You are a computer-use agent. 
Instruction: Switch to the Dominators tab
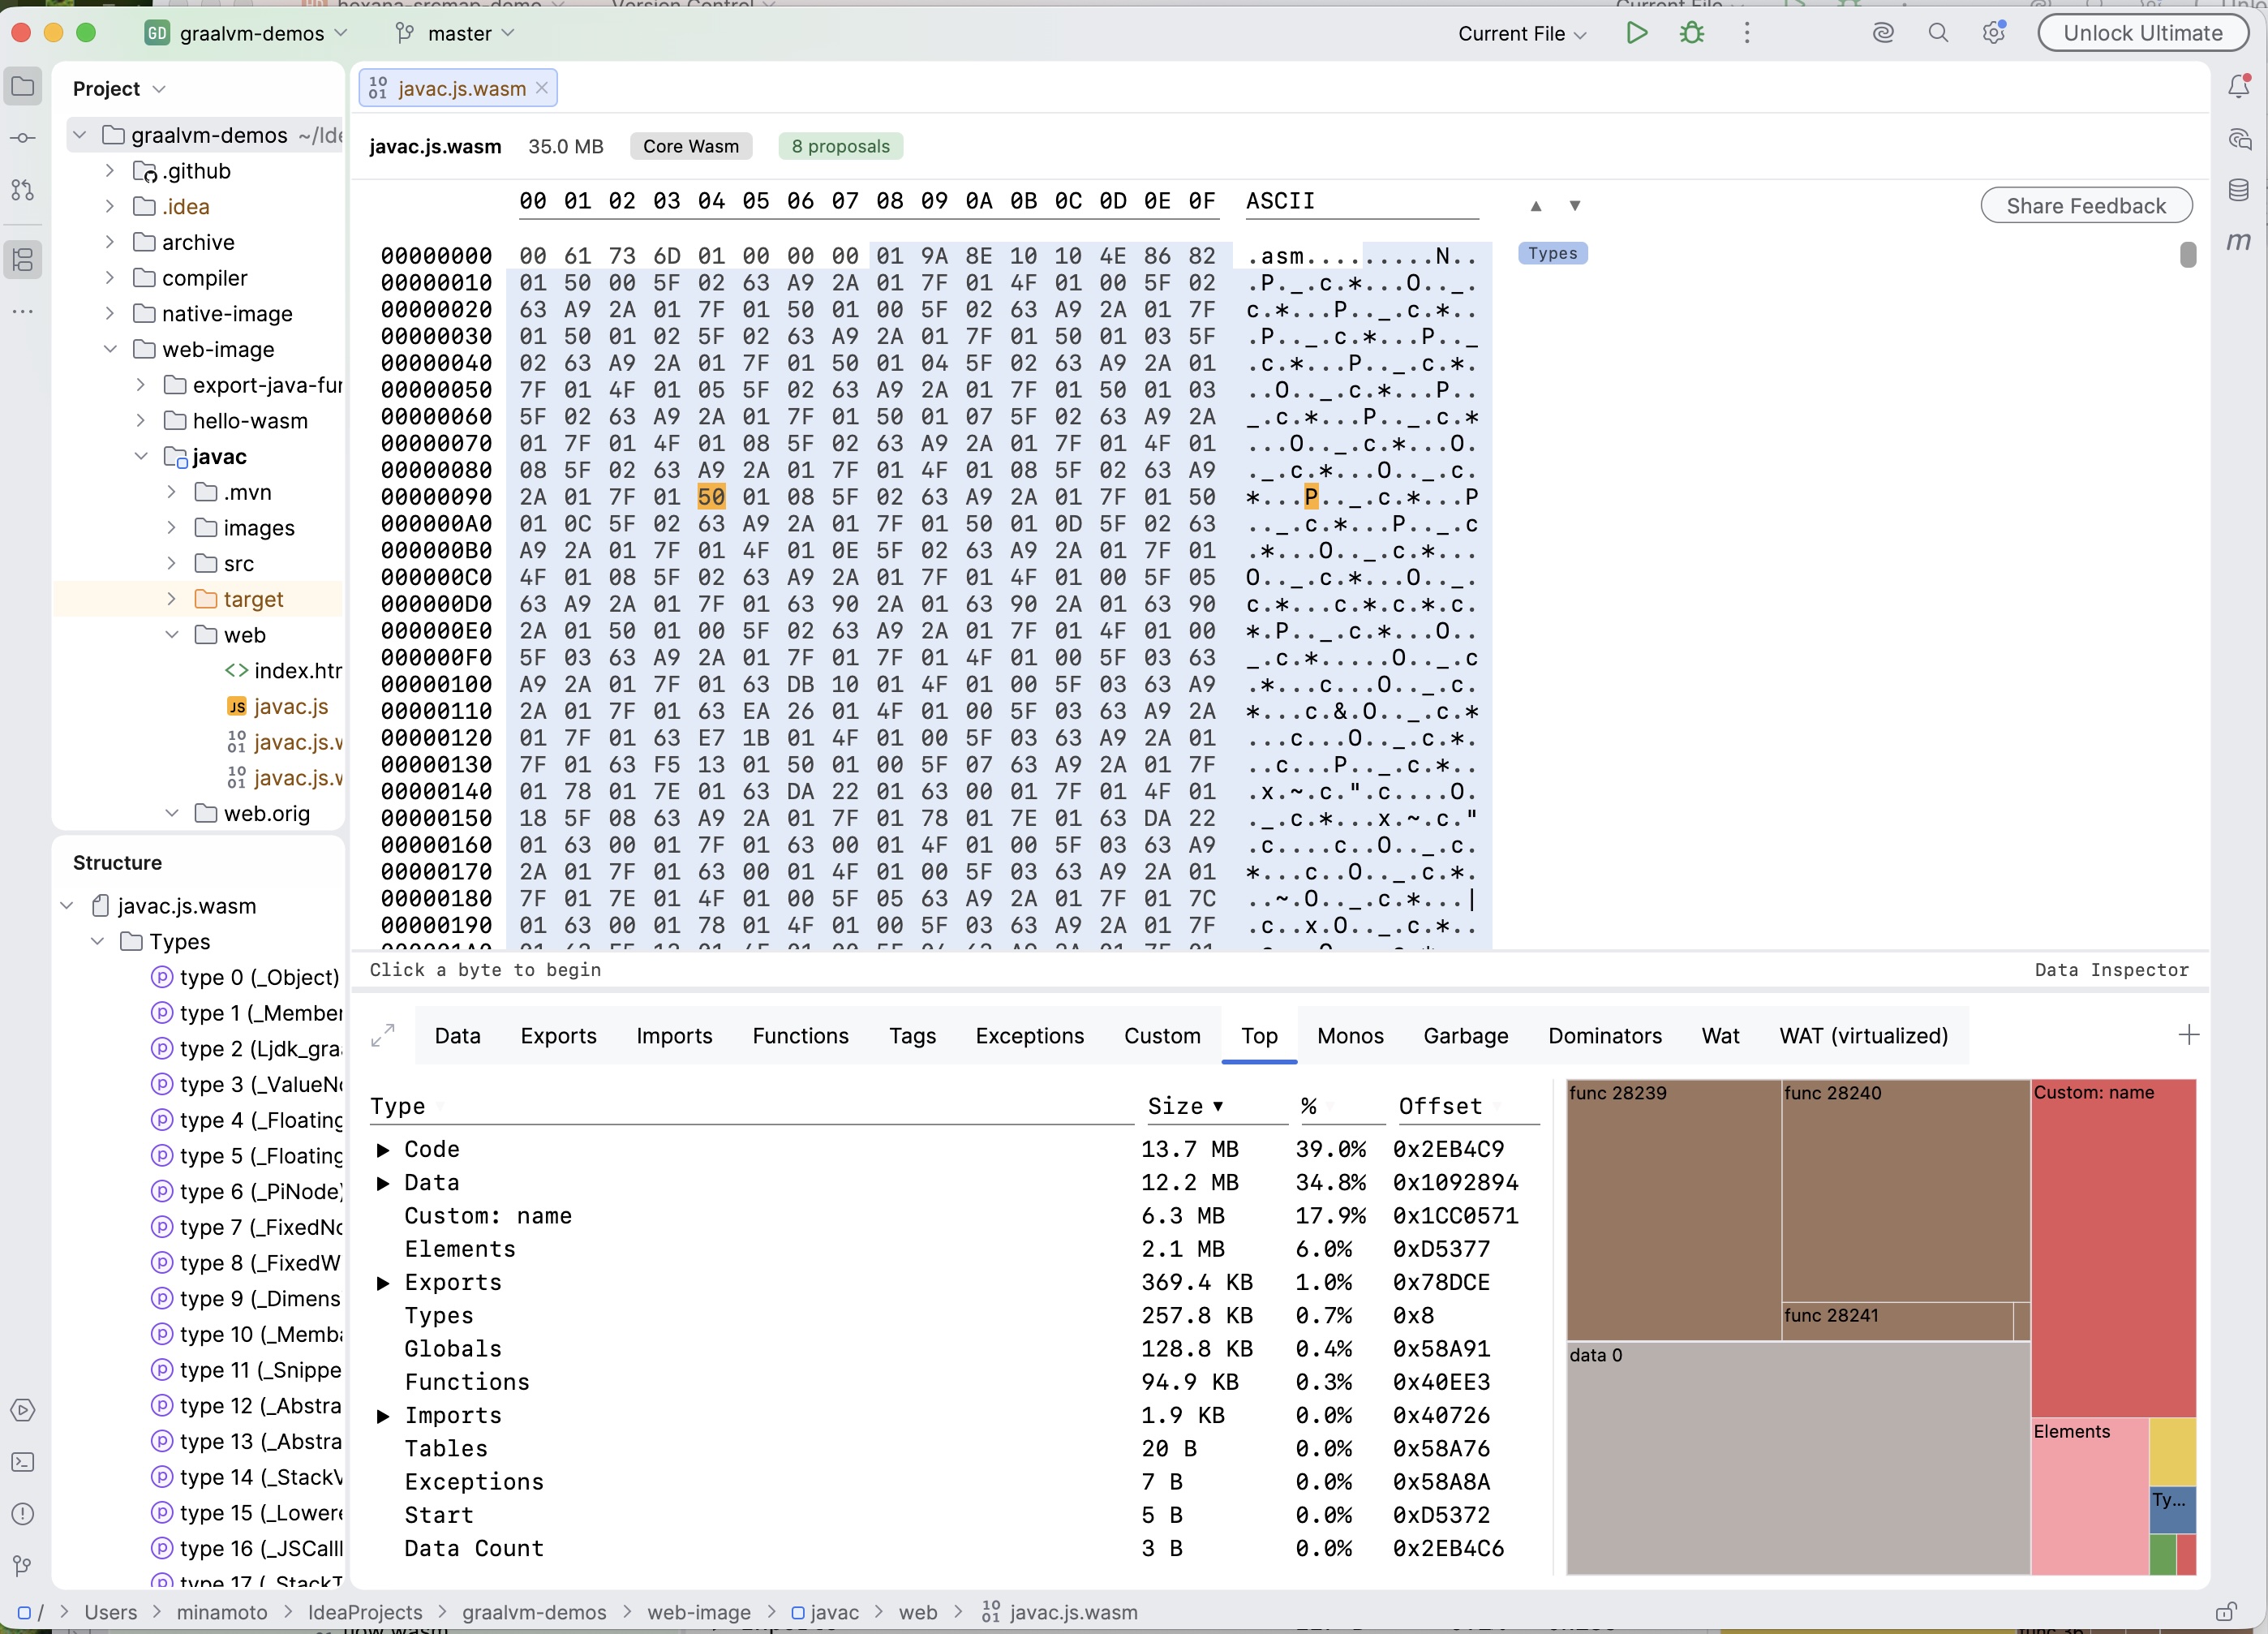(x=1605, y=1035)
